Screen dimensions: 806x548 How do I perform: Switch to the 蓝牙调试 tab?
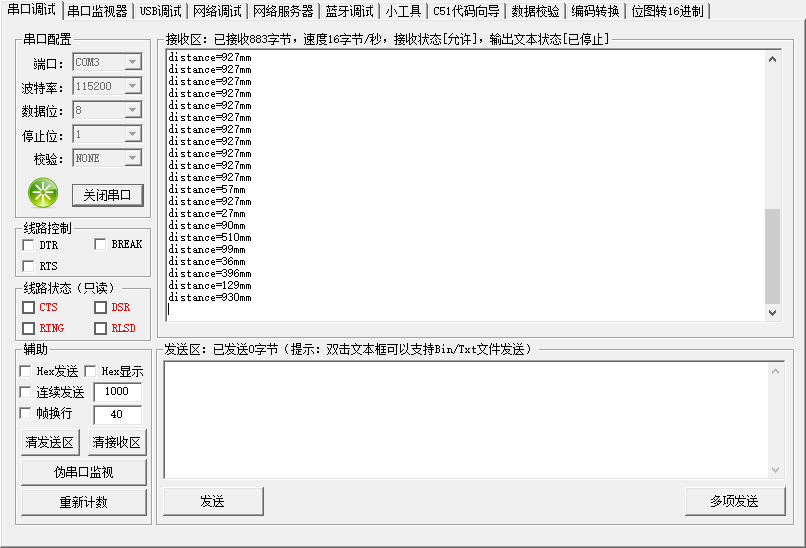(x=349, y=11)
